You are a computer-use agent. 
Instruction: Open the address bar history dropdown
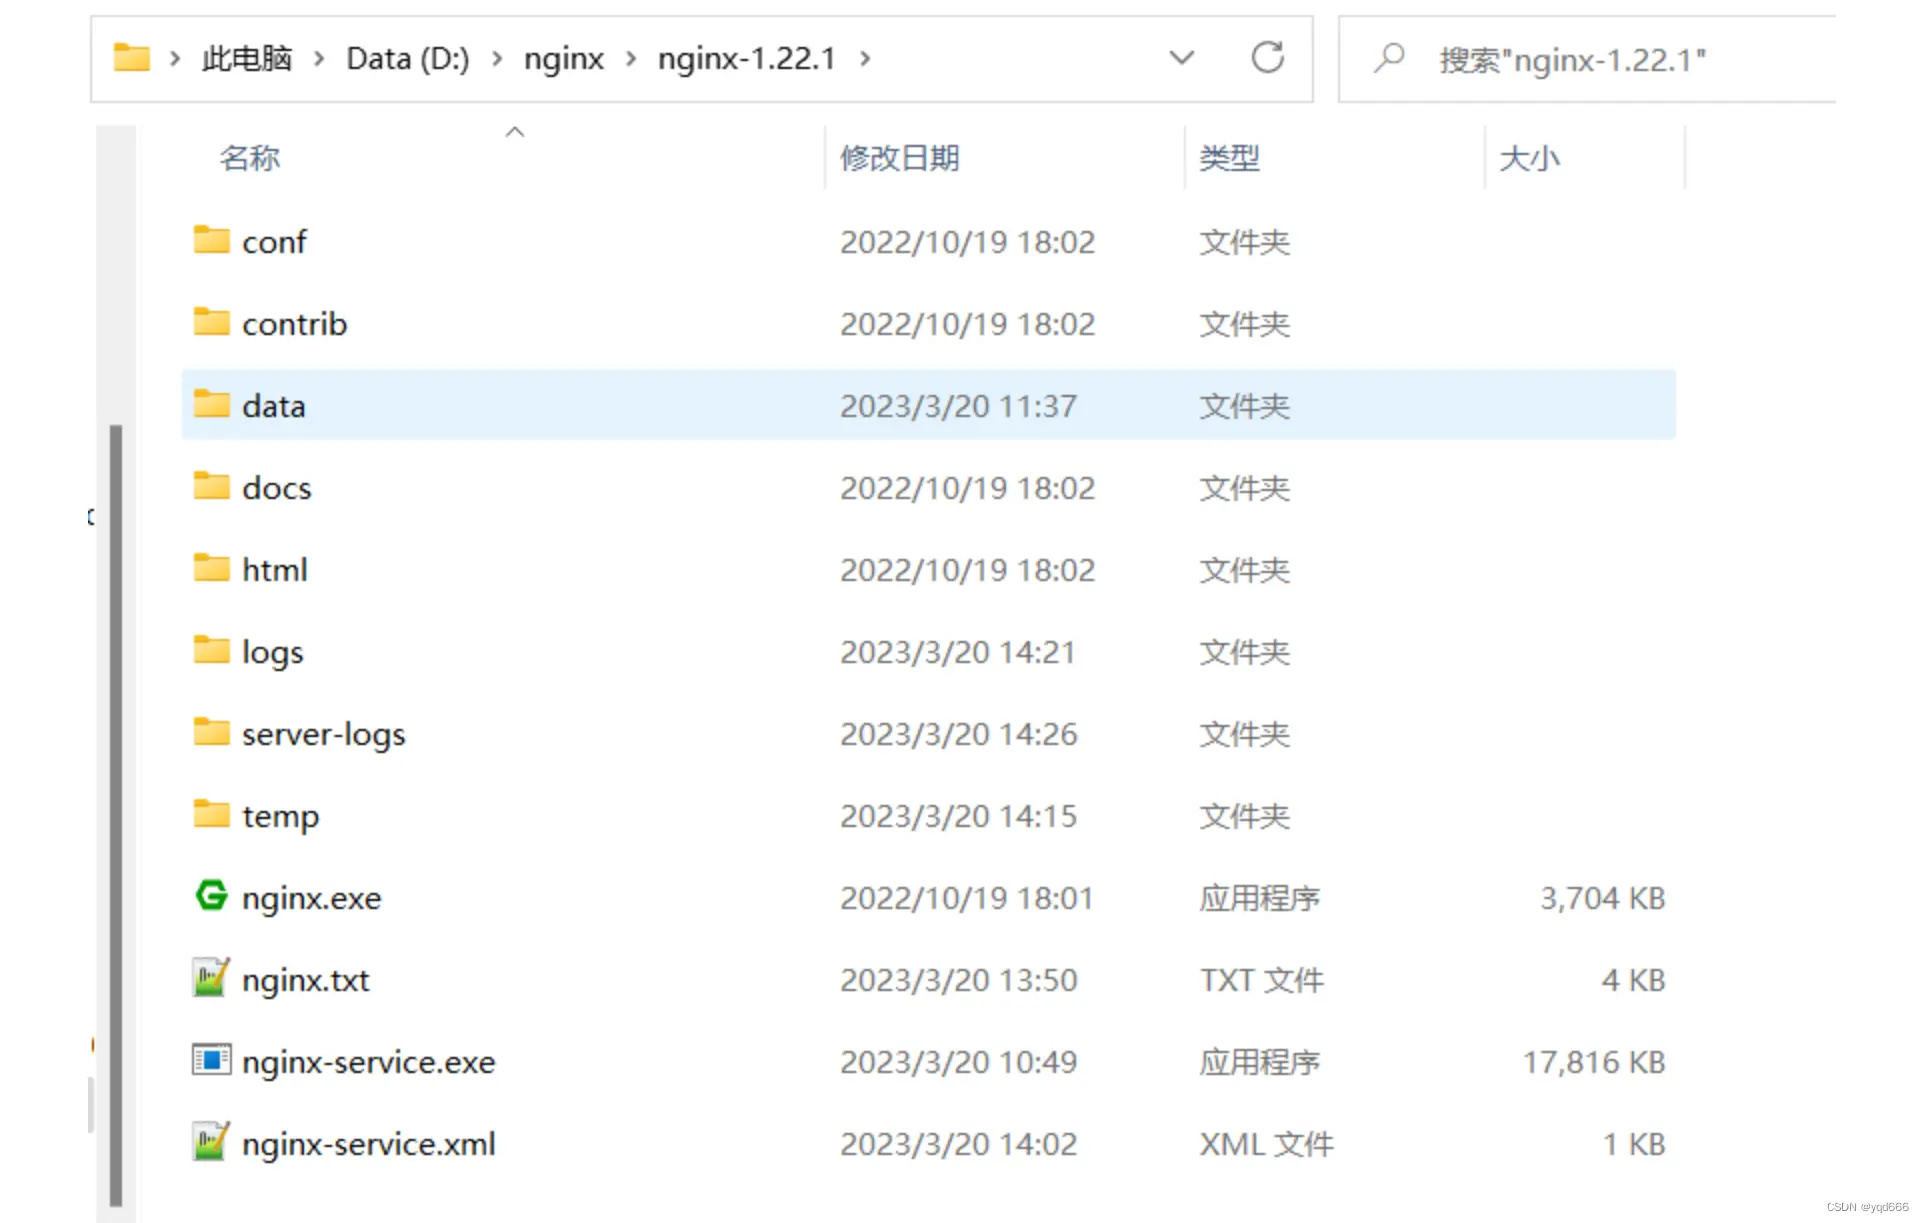[1182, 58]
